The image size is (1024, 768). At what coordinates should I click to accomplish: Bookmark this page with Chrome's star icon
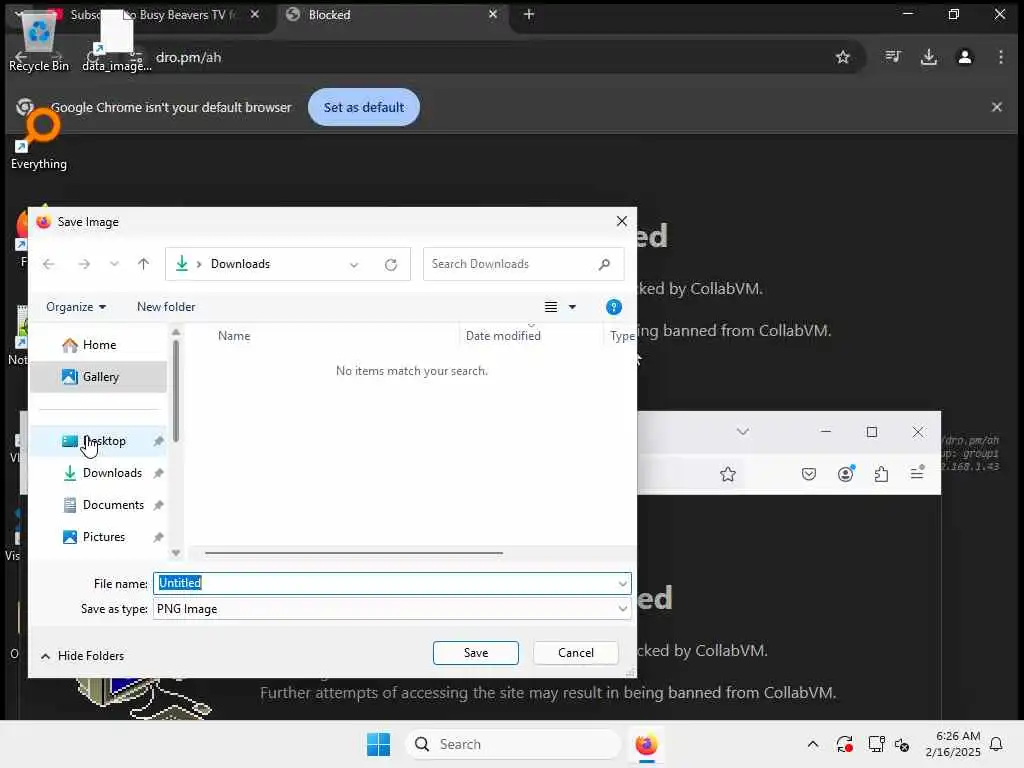842,57
